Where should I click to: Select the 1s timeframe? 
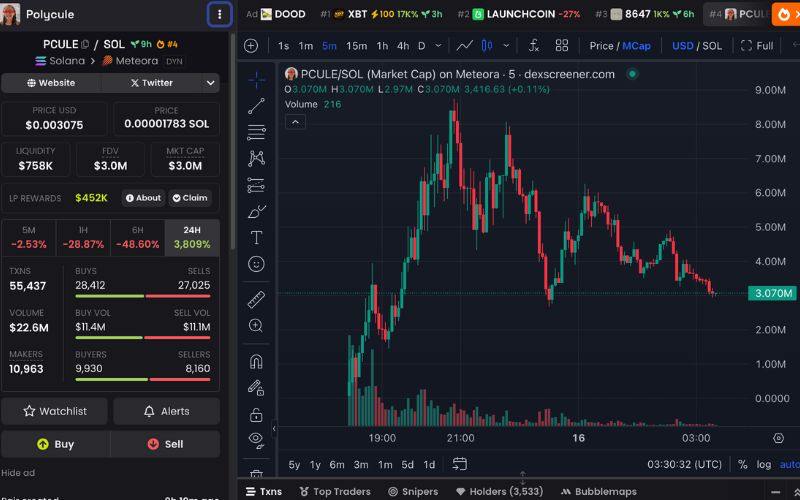pos(284,46)
